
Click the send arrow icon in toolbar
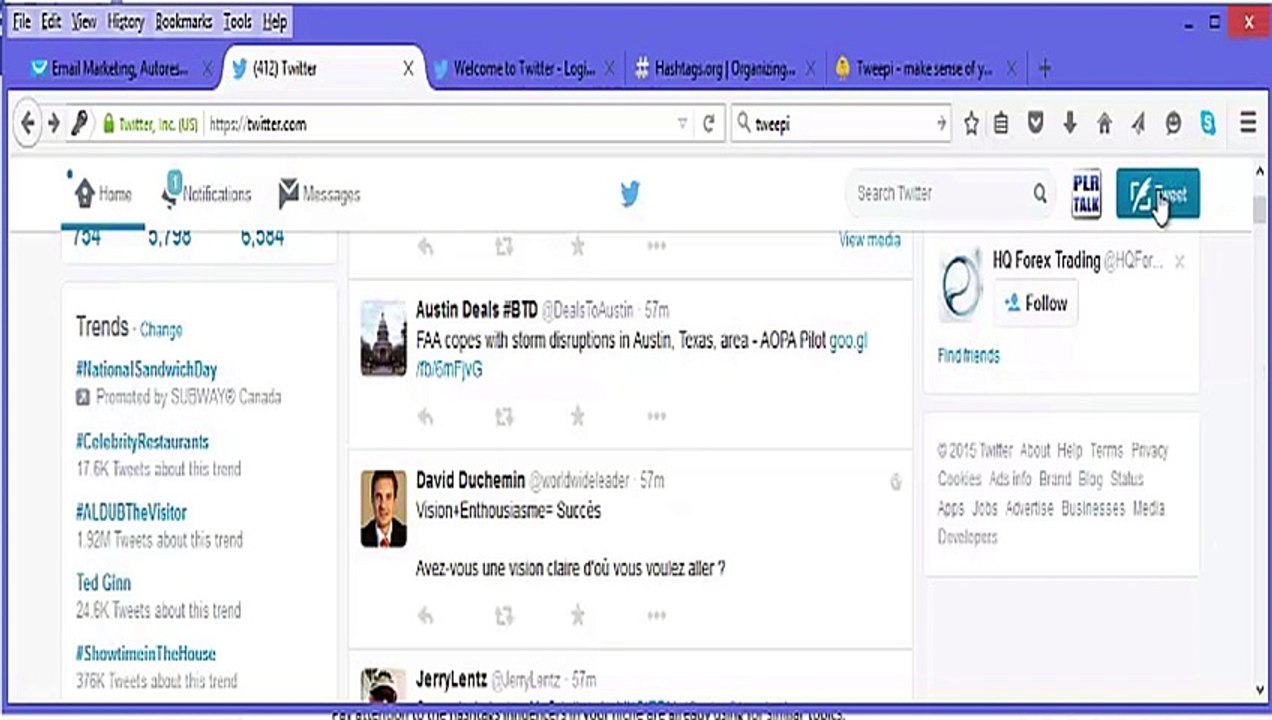[x=1138, y=124]
